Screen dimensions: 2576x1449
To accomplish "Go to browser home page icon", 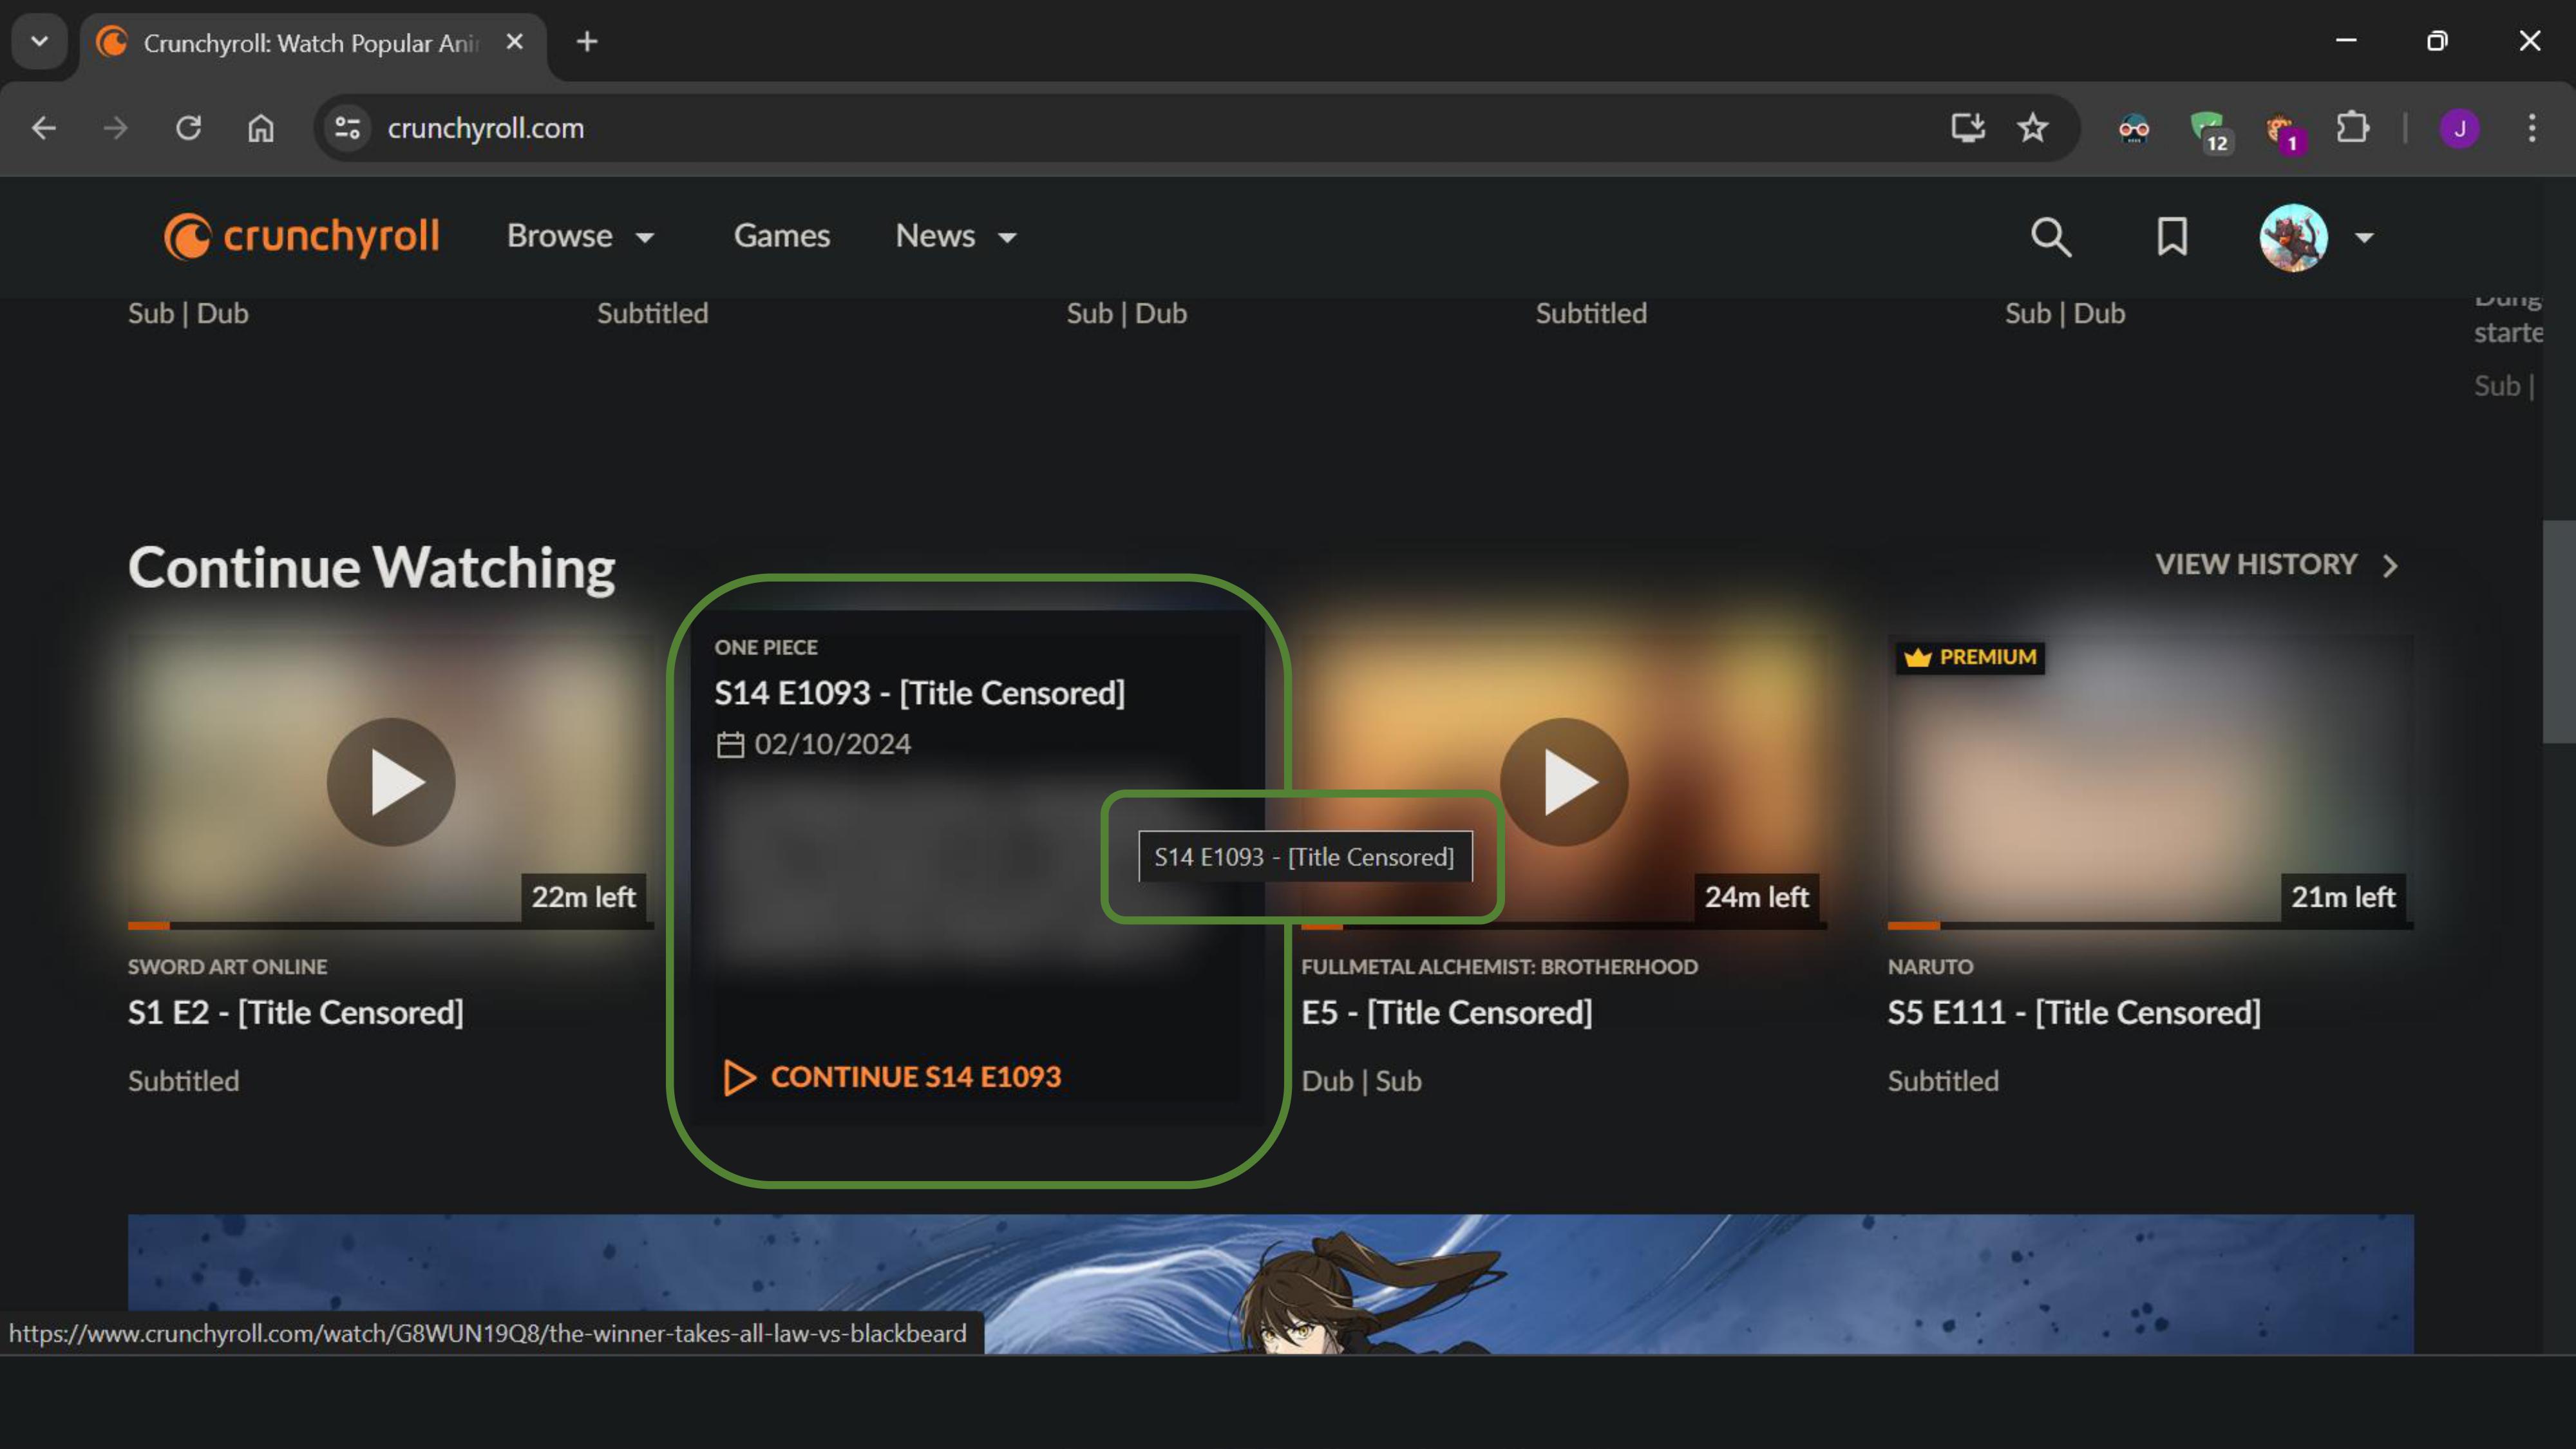I will click(x=261, y=128).
